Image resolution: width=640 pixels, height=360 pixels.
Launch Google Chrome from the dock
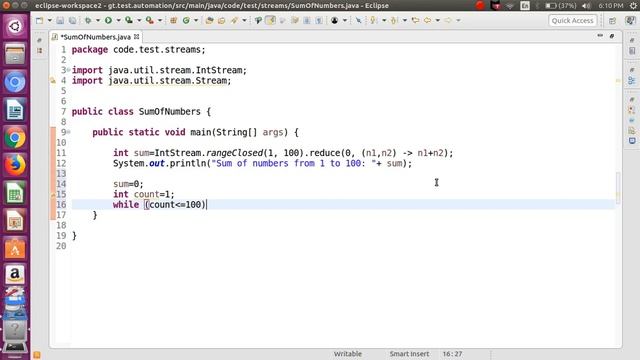pos(15,138)
